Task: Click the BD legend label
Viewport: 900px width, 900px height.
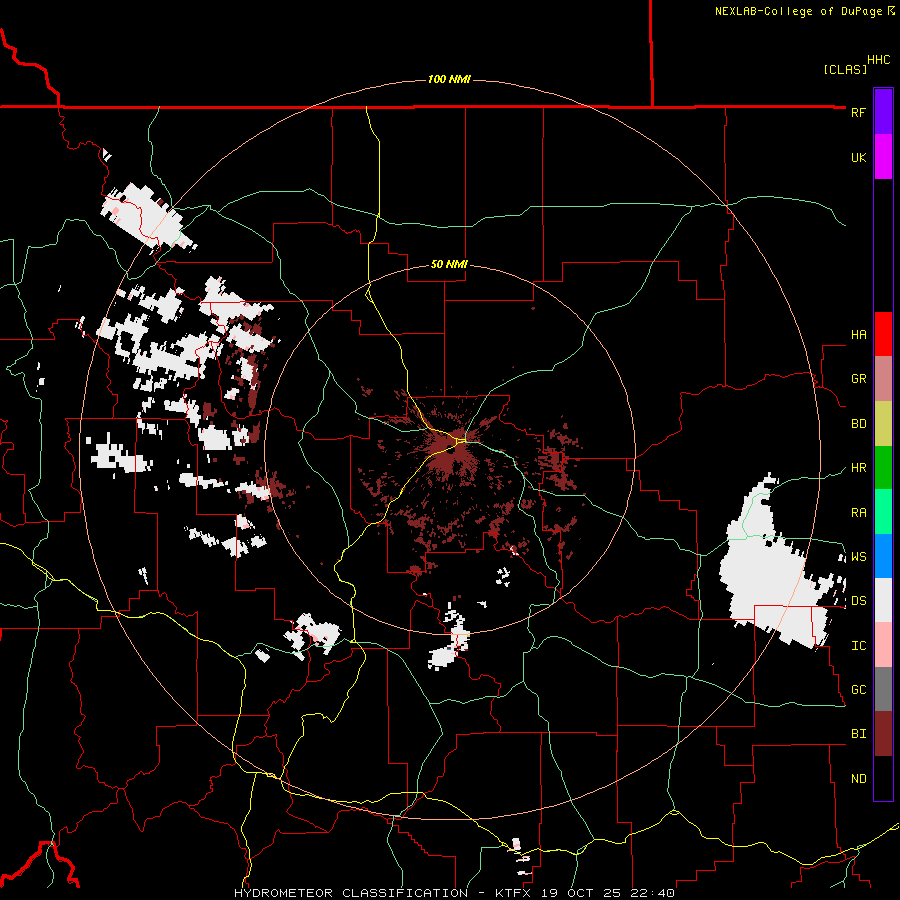Action: click(858, 424)
